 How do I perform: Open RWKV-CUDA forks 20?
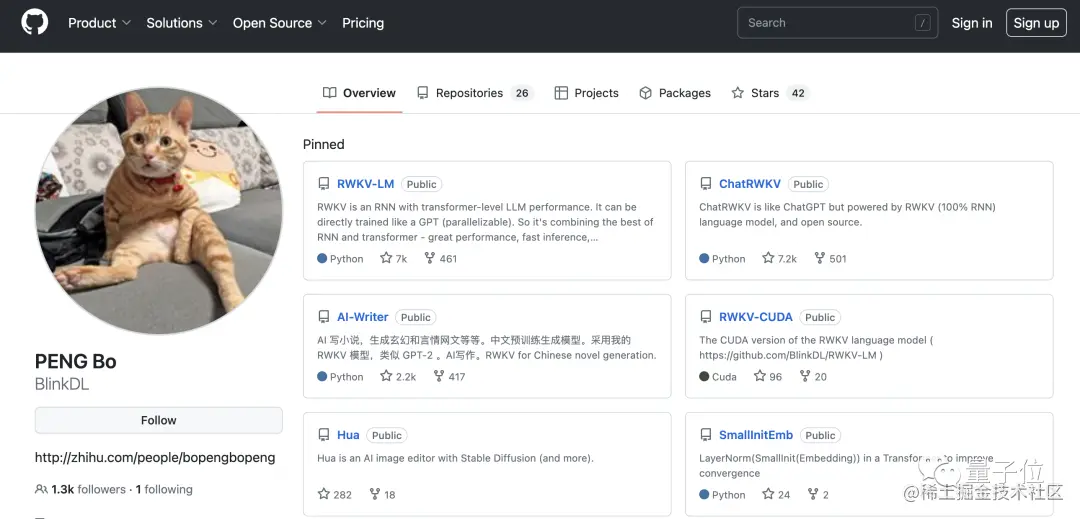pos(813,377)
